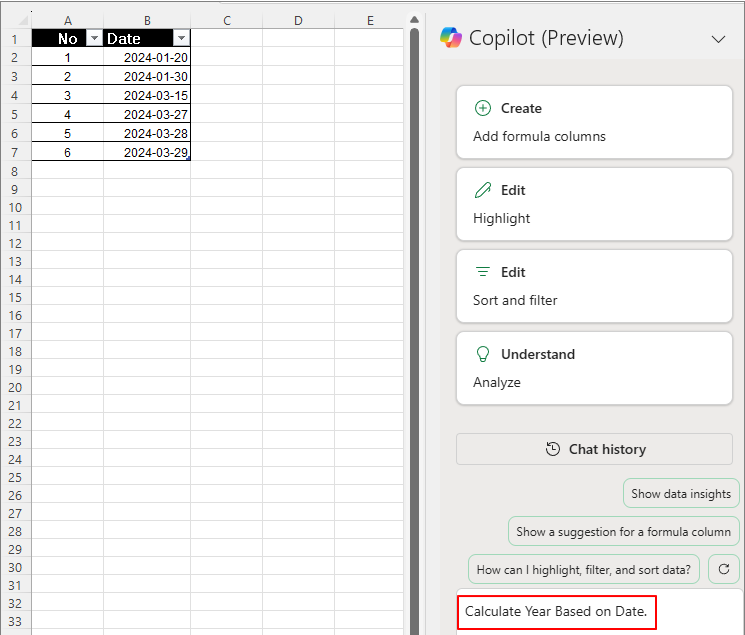Select the cell containing No value 3
The width and height of the screenshot is (745, 635).
tap(67, 95)
